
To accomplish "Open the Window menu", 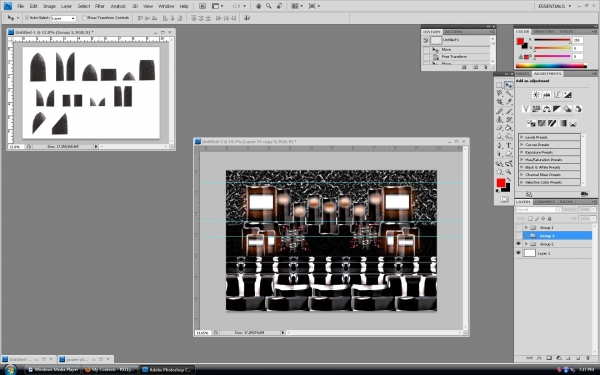I will coord(166,6).
